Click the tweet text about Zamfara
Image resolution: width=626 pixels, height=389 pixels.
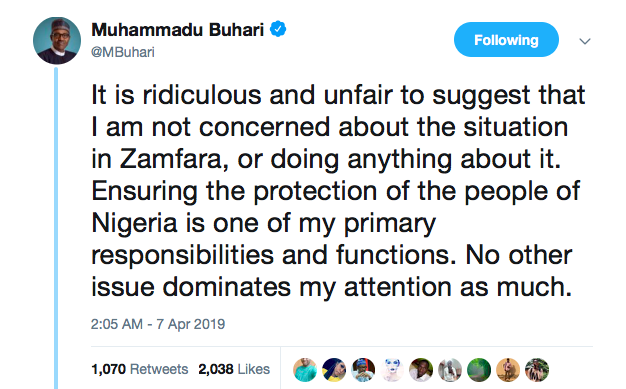pyautogui.click(x=338, y=191)
